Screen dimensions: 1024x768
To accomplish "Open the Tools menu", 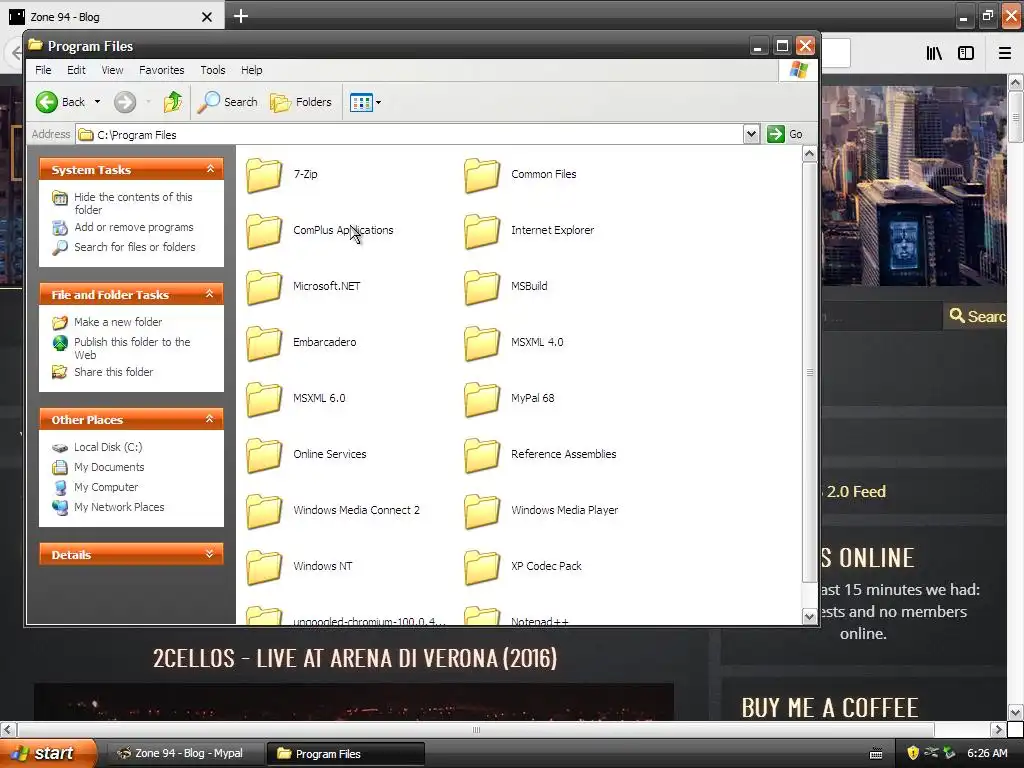I will coord(213,70).
